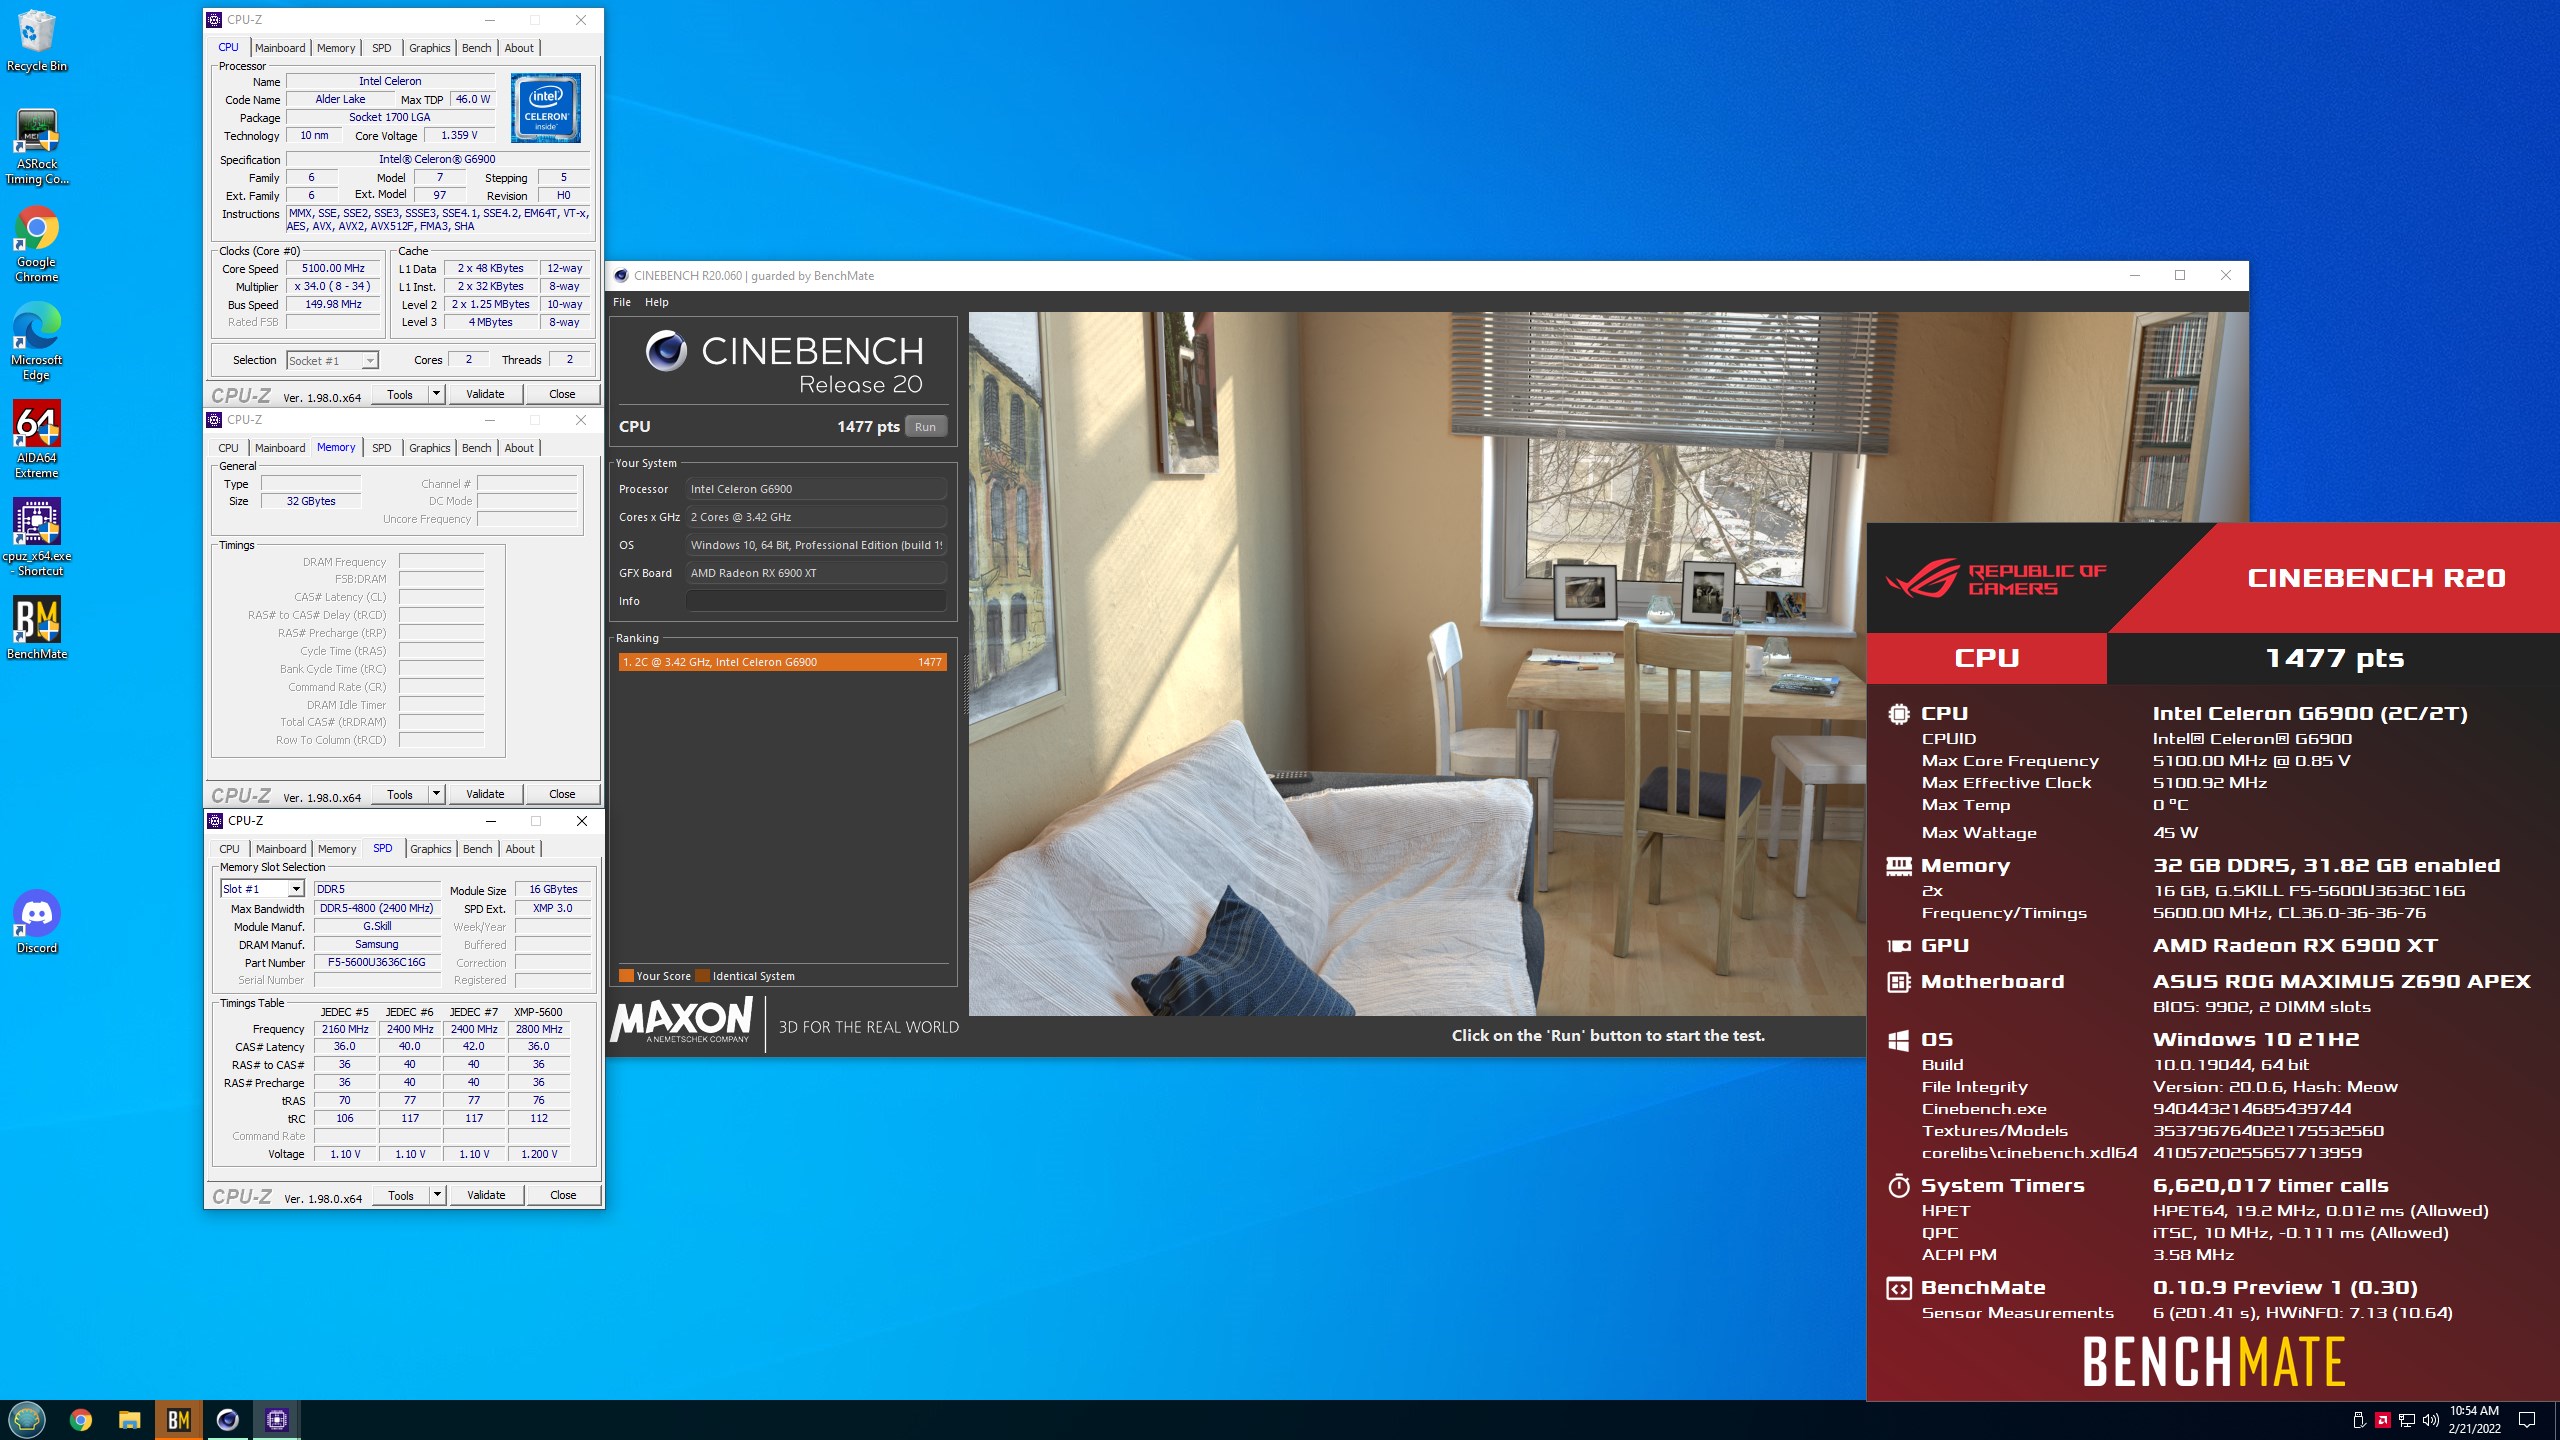The height and width of the screenshot is (1440, 2560).
Task: Open Tools dropdown arrow in SPD CPU-Z window
Action: pos(437,1195)
